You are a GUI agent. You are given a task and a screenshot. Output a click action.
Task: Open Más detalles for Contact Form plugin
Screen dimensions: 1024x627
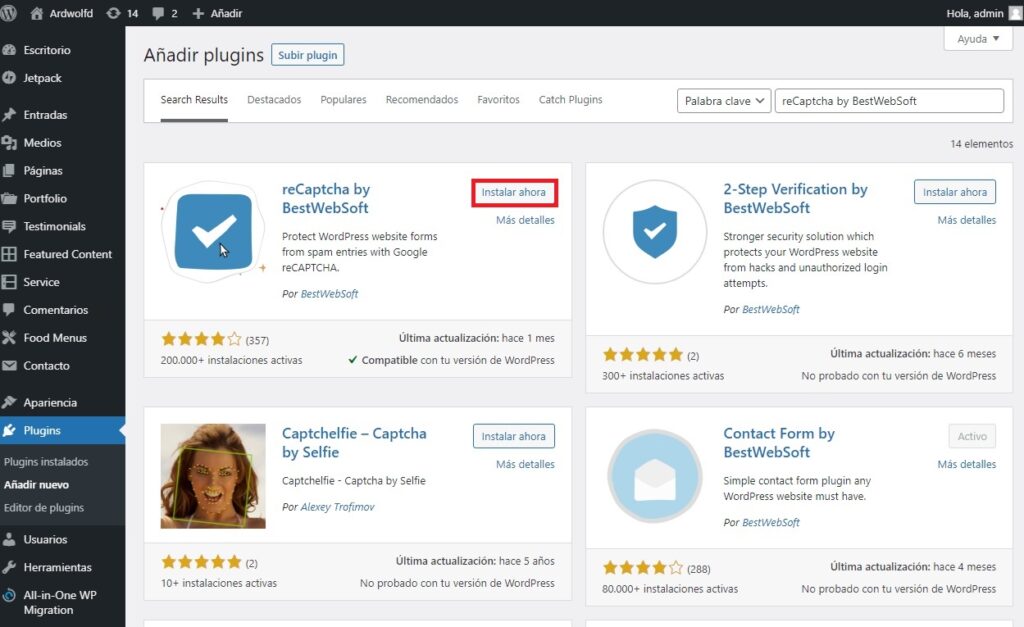[x=967, y=464]
